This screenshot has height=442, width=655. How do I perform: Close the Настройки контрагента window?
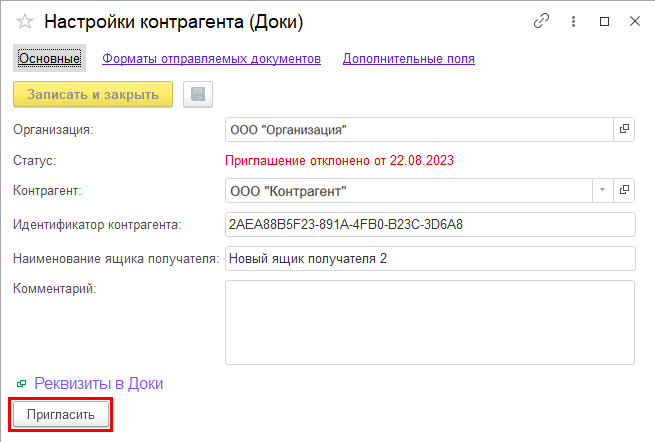tap(635, 21)
